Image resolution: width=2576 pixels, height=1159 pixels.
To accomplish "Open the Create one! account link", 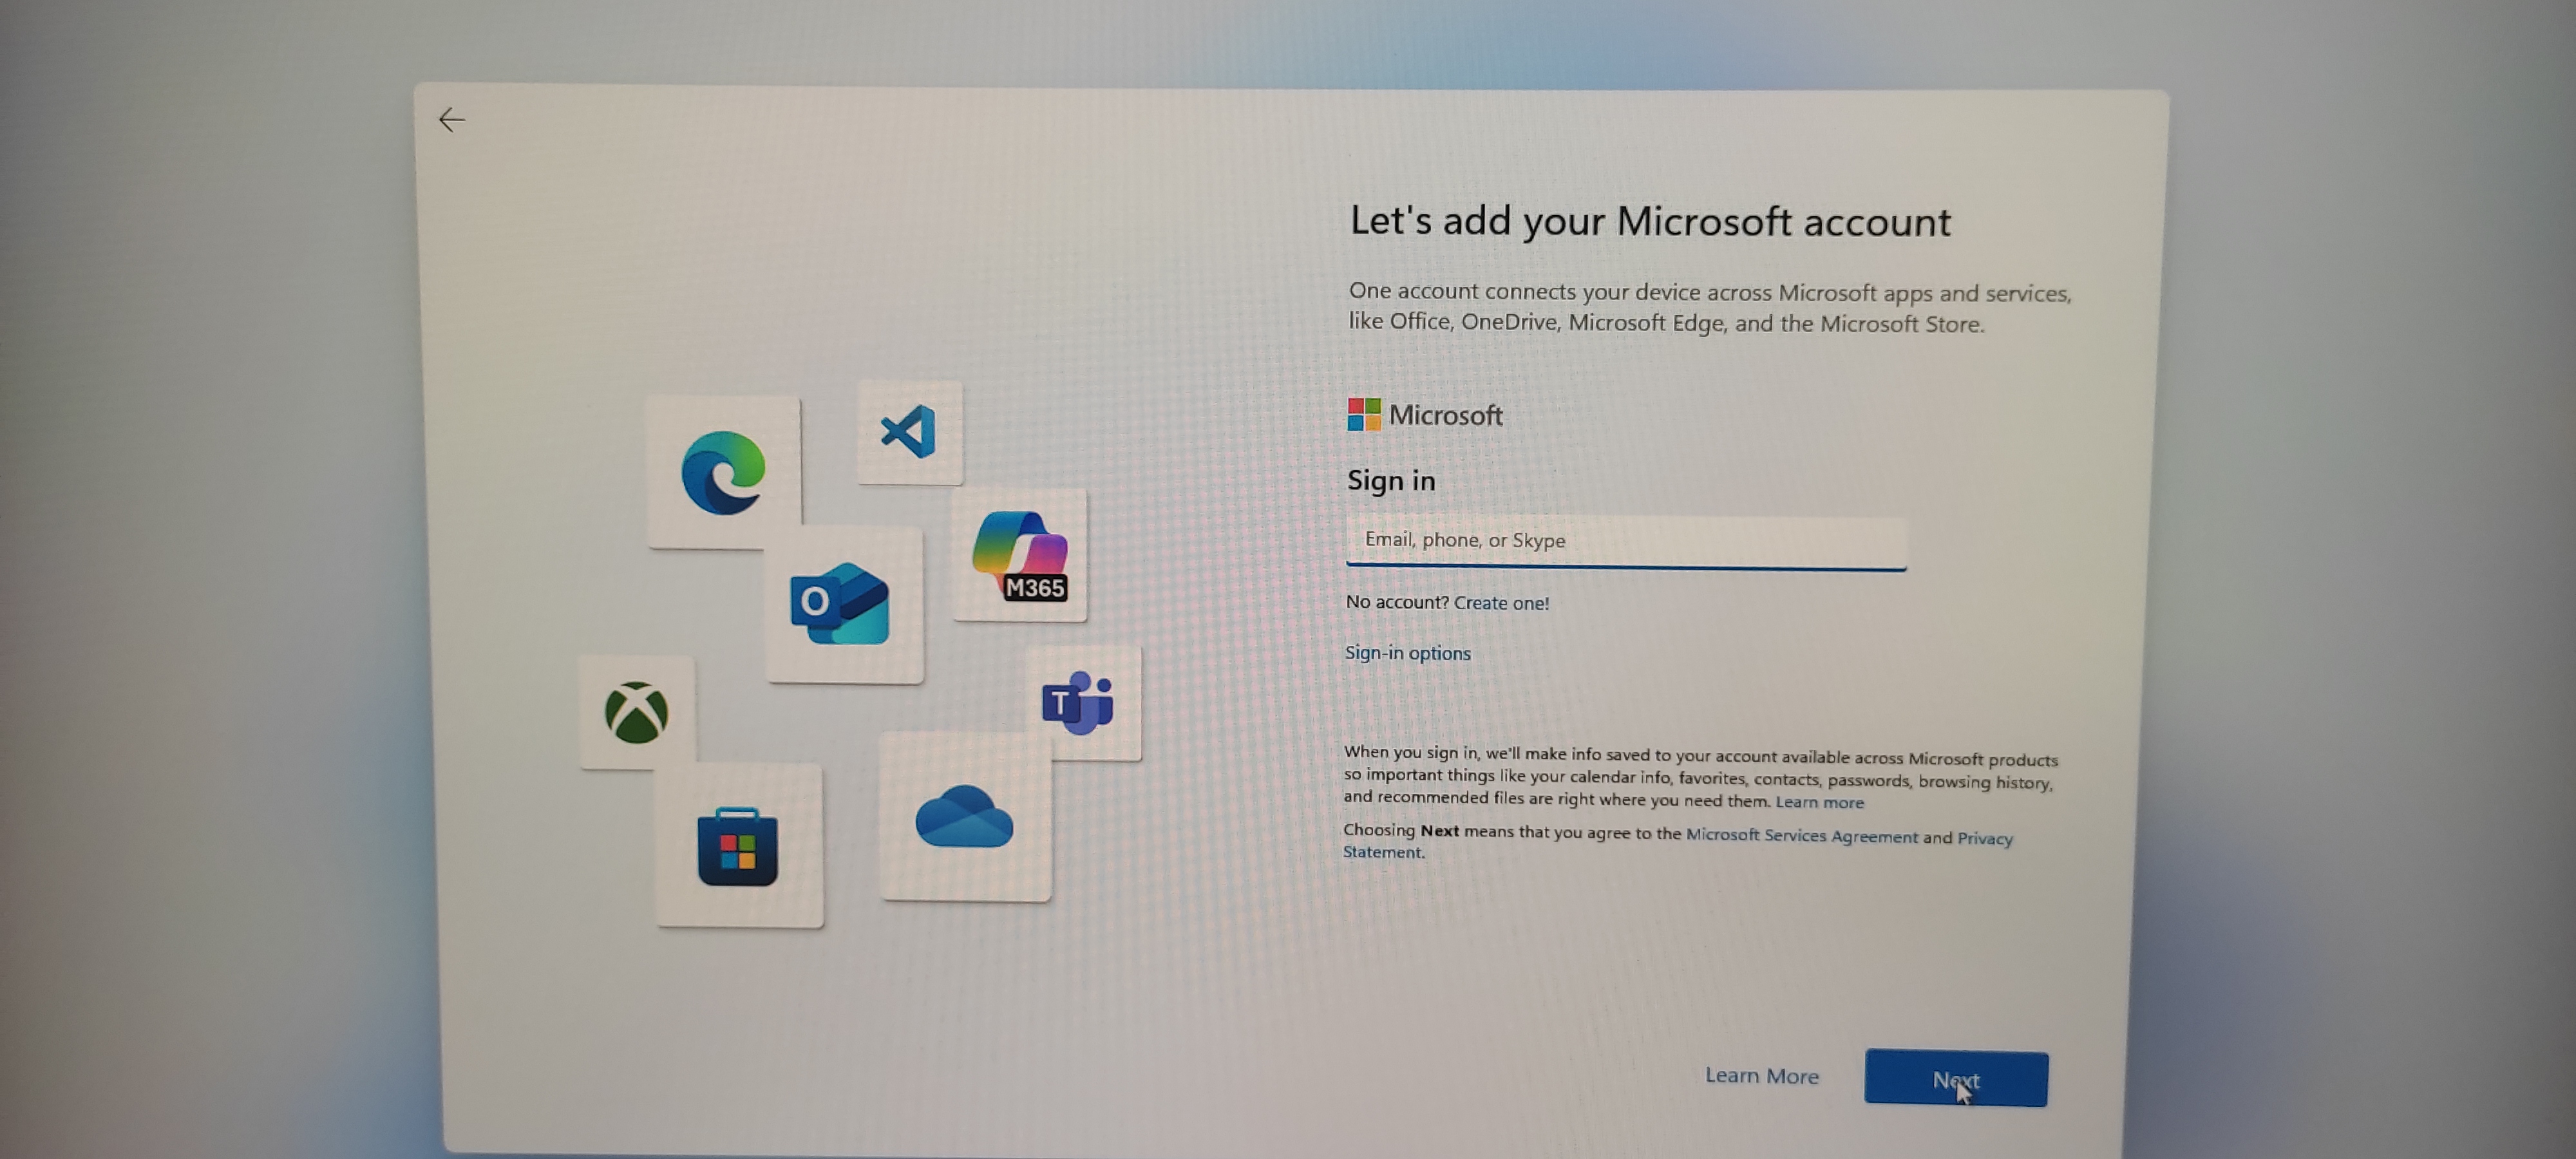I will (1500, 603).
